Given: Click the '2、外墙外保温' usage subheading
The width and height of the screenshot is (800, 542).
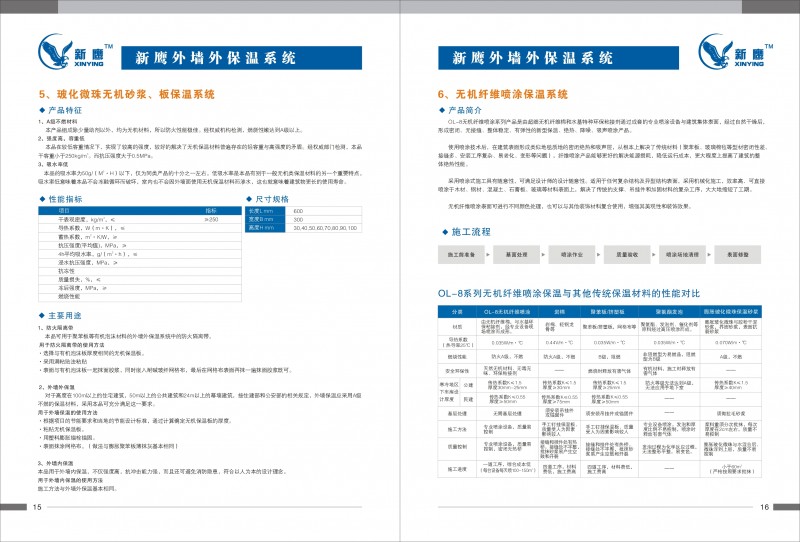Looking at the screenshot, I should pos(57,387).
